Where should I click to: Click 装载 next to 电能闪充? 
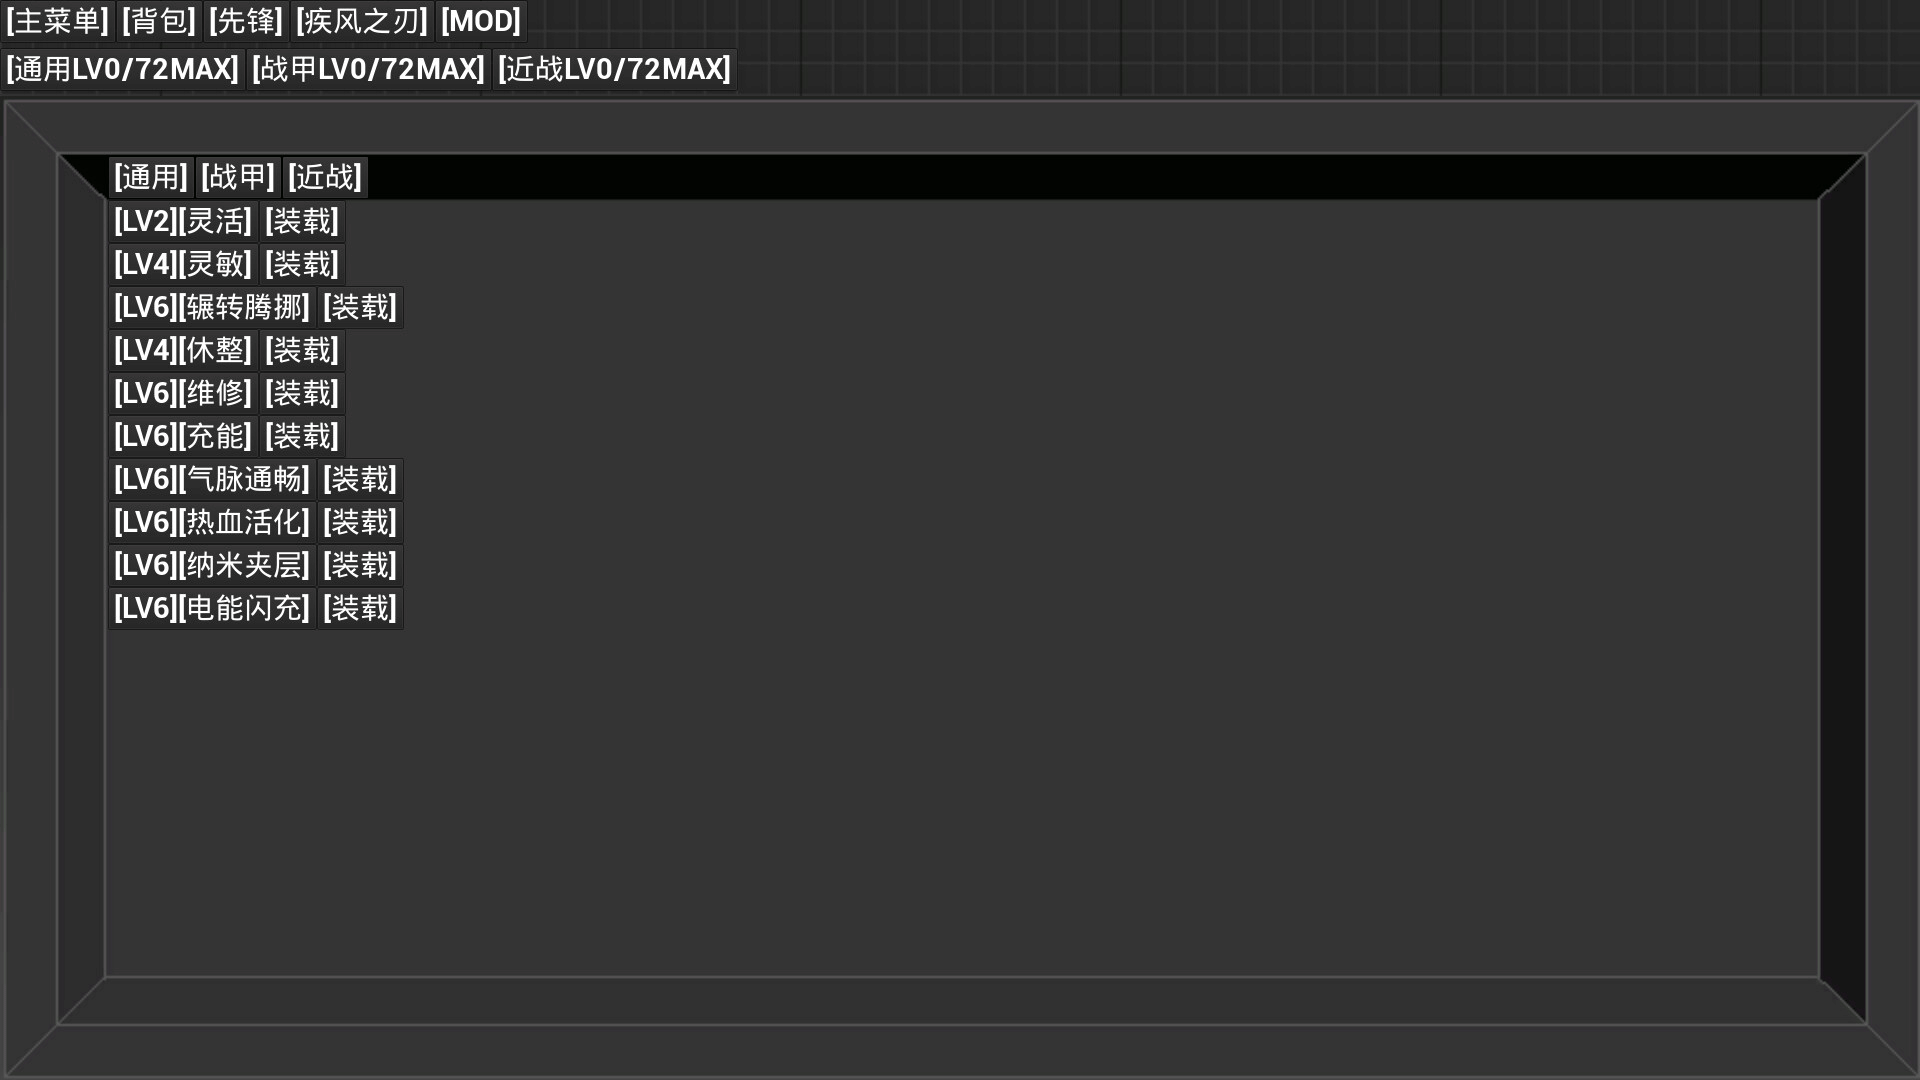360,608
